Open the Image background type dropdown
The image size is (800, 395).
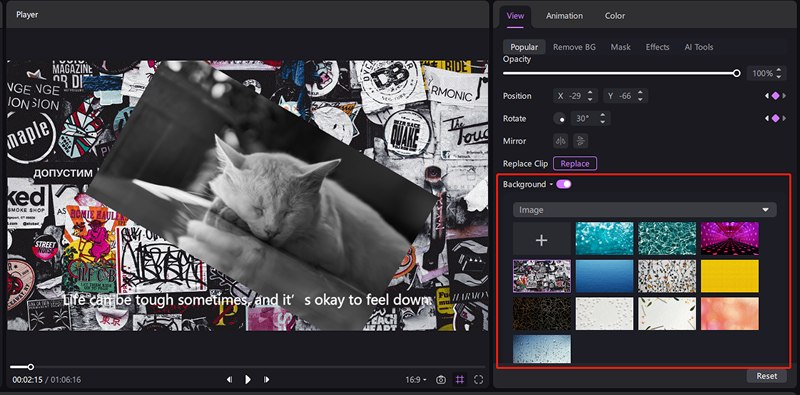645,210
